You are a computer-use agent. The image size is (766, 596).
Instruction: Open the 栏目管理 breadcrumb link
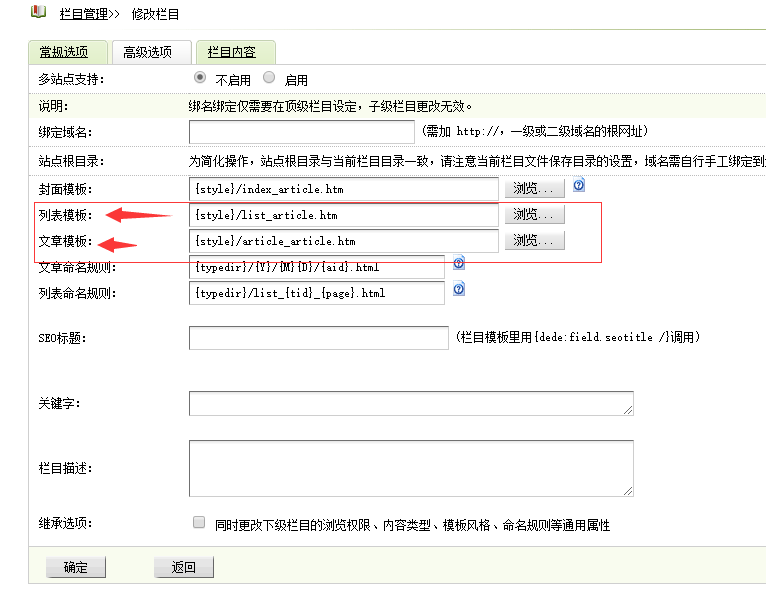click(x=85, y=13)
